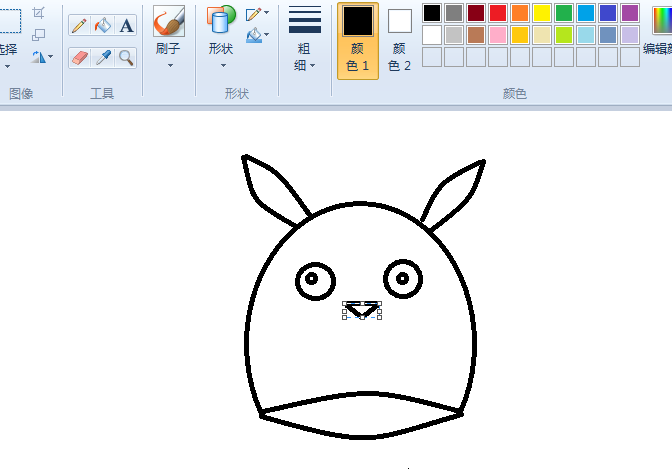Pick the green color swatch
Viewport: 672px width, 469px height.
coord(564,13)
